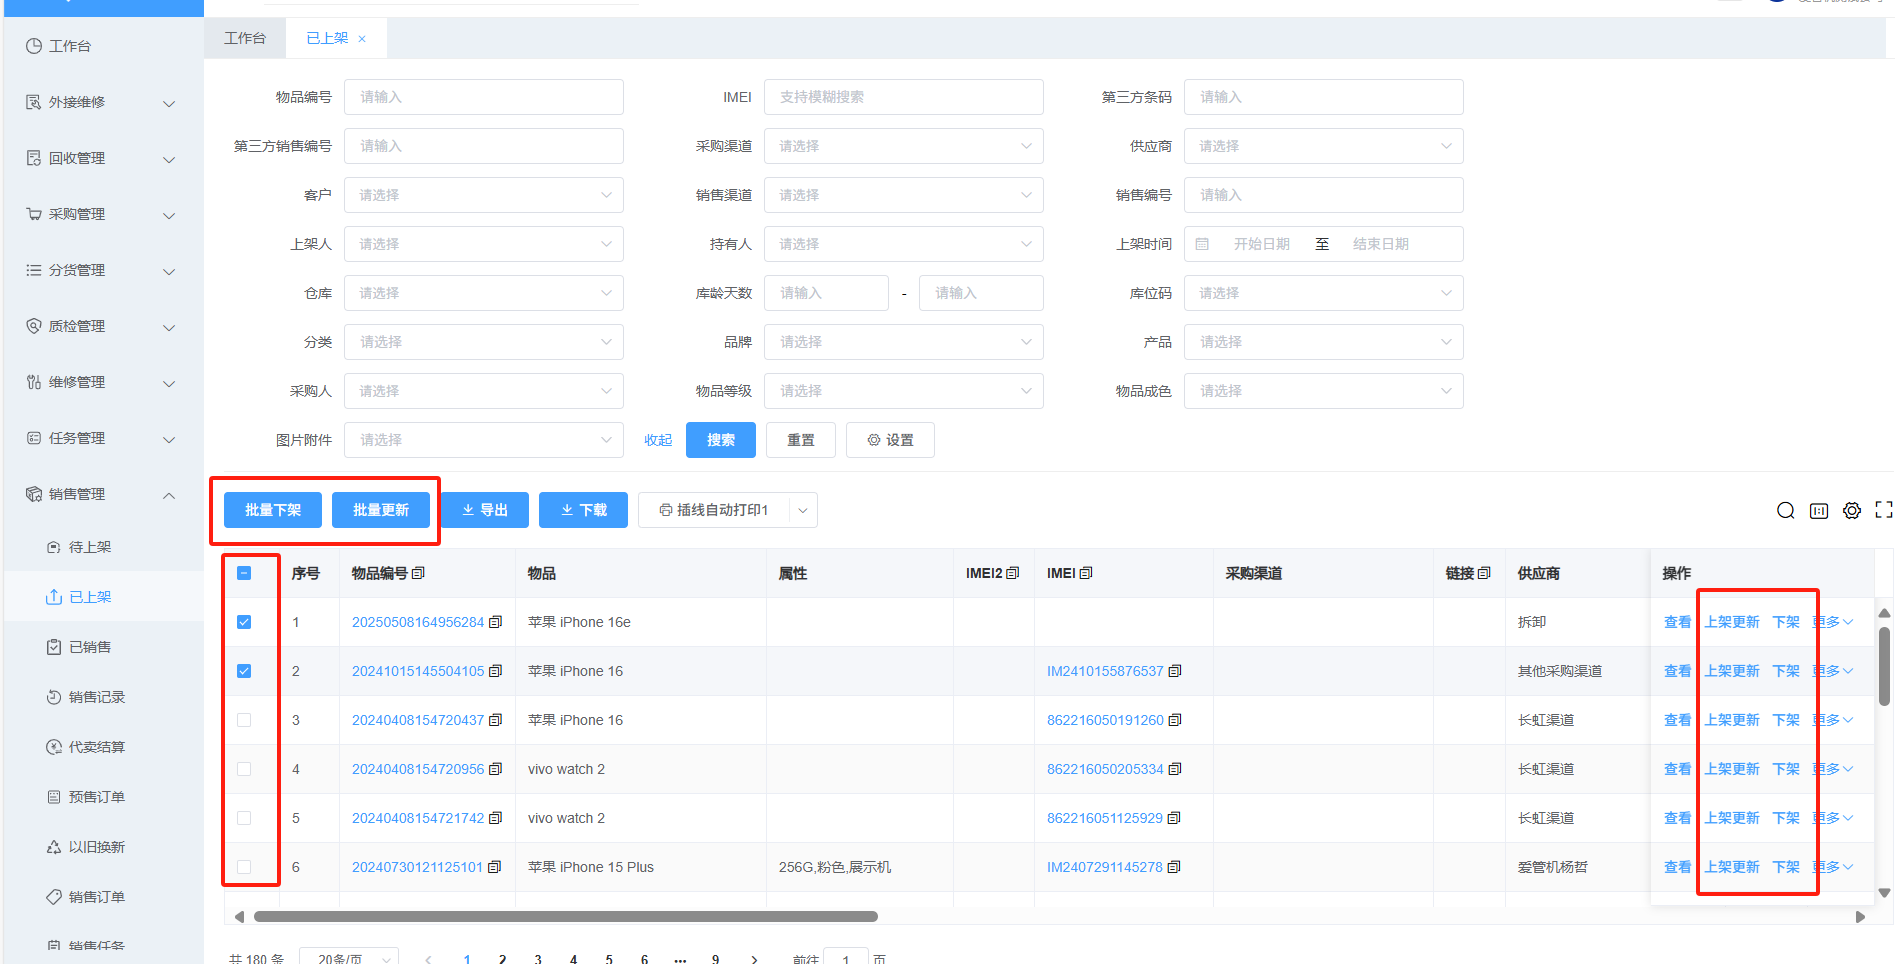Click the 批量下架 button
The width and height of the screenshot is (1895, 964).
[x=273, y=510]
